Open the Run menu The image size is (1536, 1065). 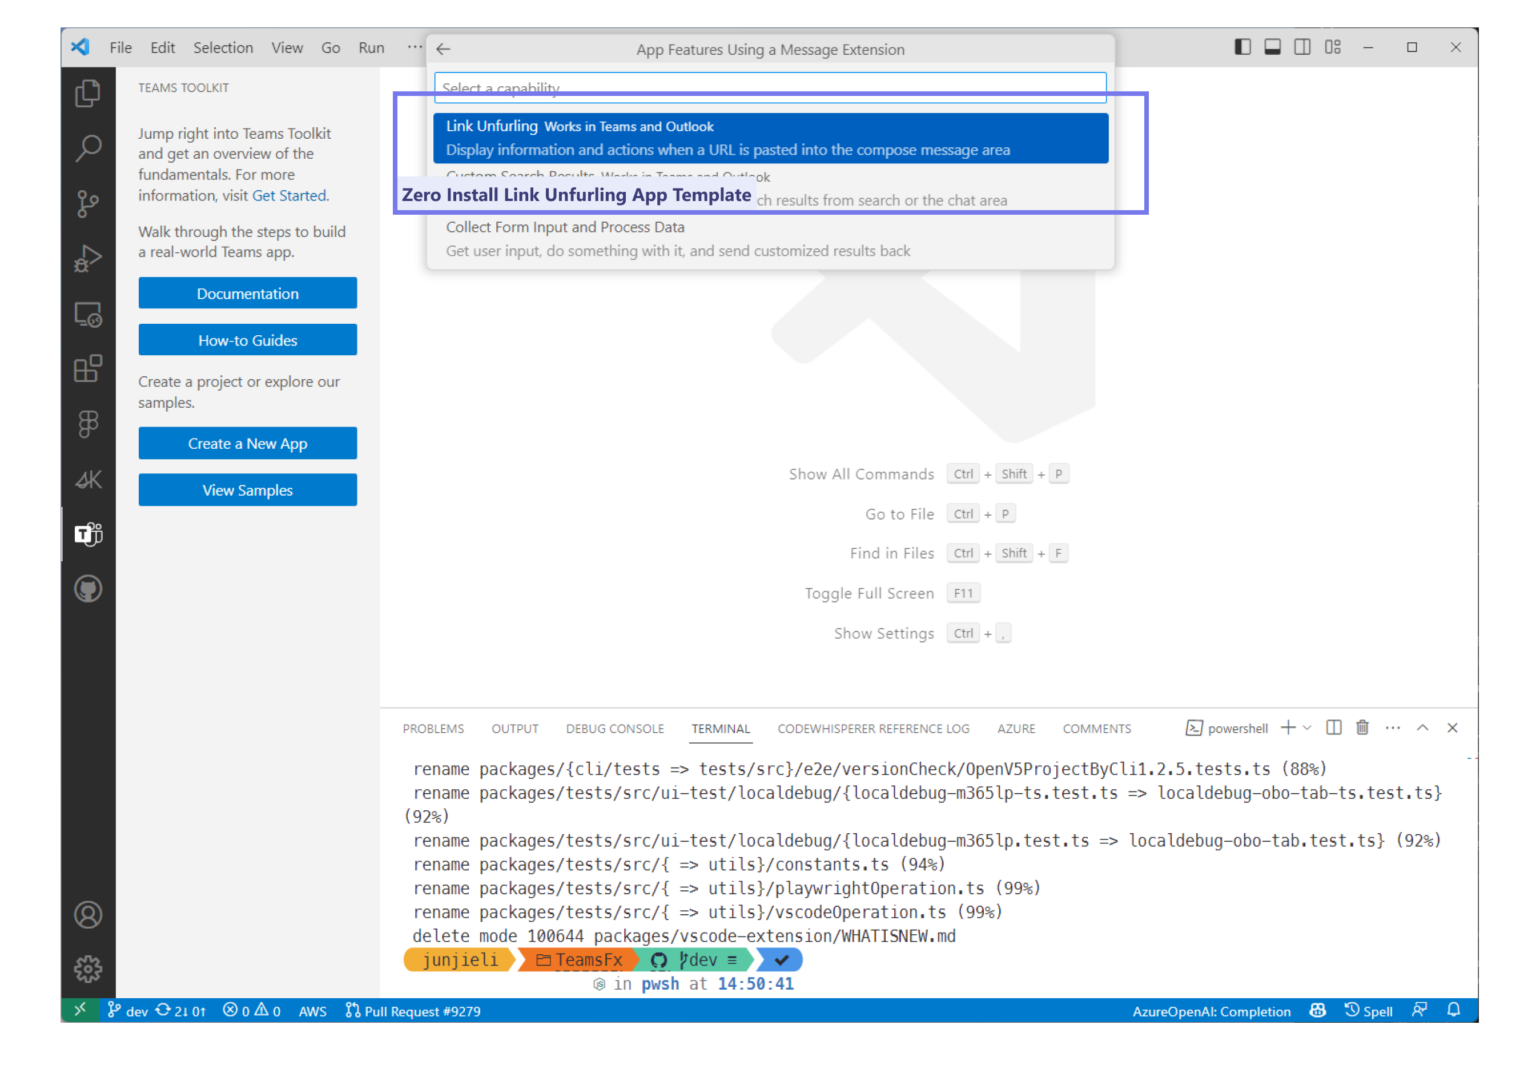370,47
